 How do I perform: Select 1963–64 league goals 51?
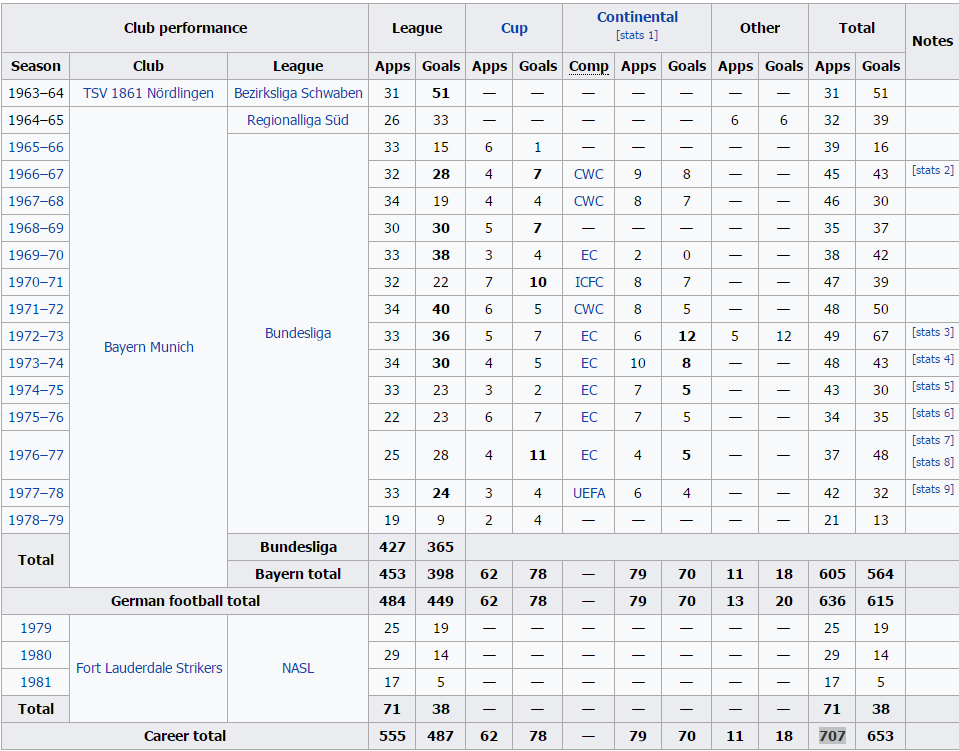point(440,93)
